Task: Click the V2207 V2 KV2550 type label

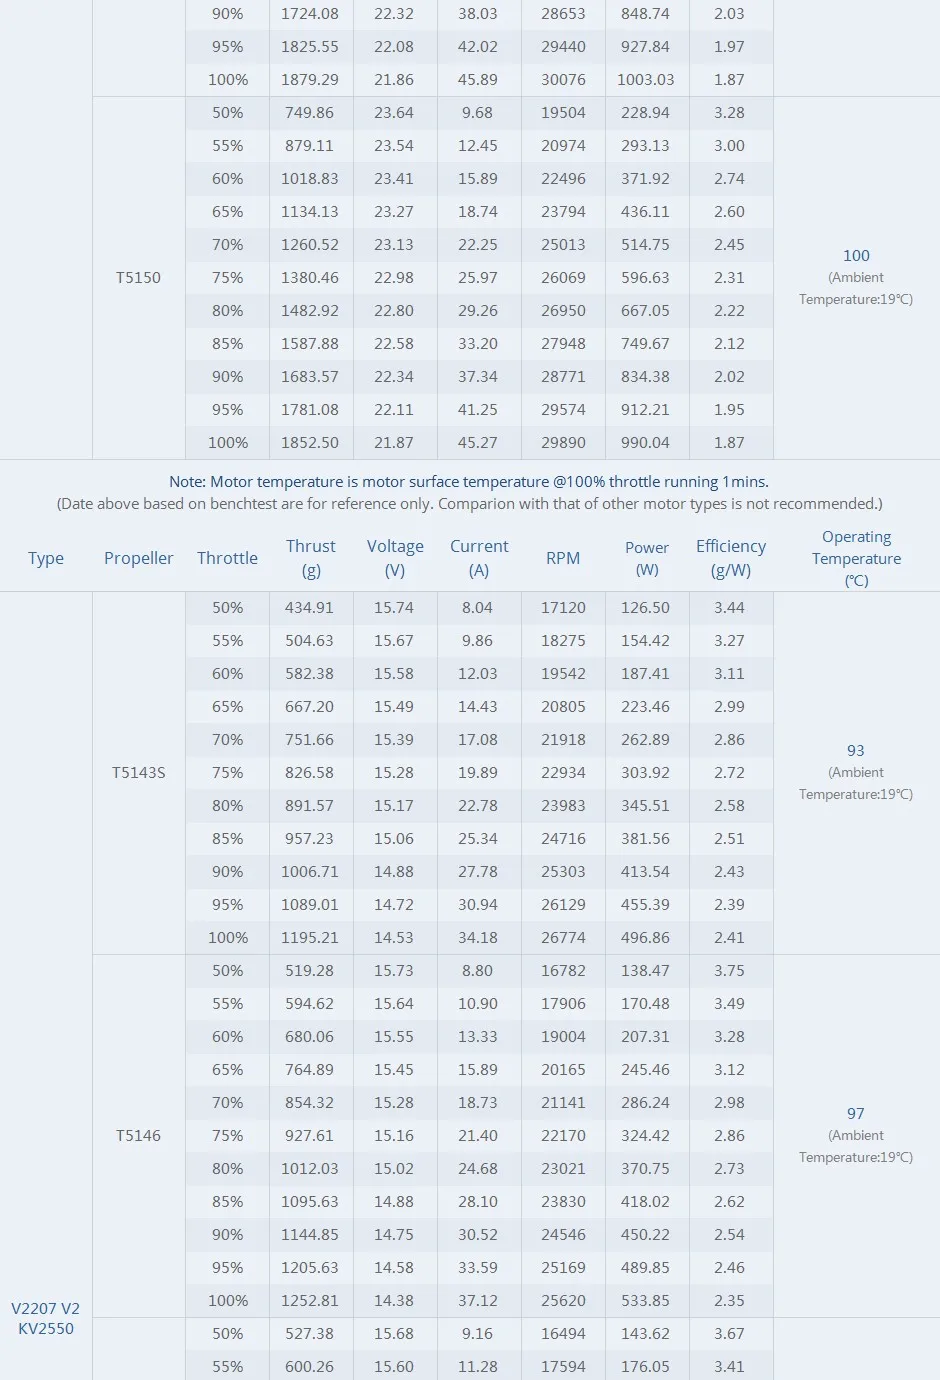Action: point(46,1318)
